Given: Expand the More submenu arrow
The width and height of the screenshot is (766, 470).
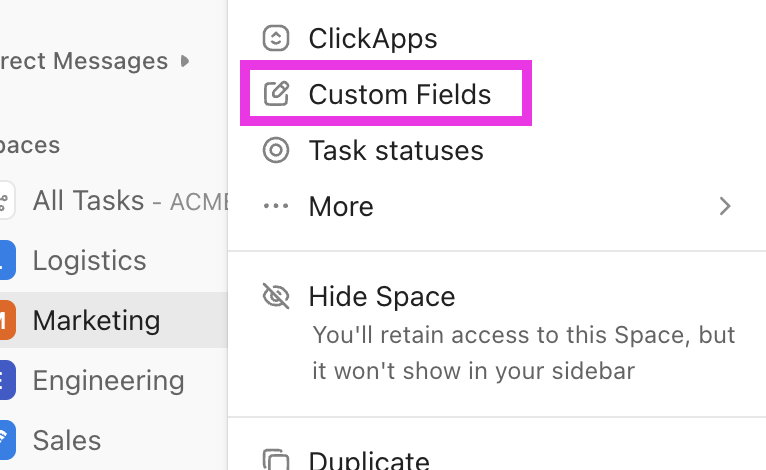Looking at the screenshot, I should click(726, 207).
